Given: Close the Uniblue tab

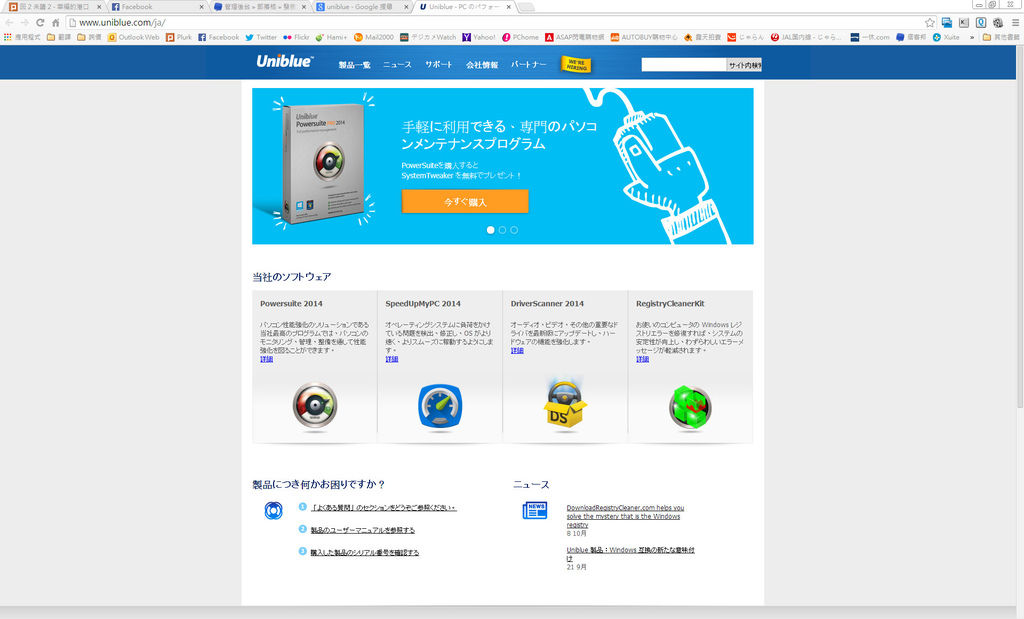Looking at the screenshot, I should coord(509,7).
